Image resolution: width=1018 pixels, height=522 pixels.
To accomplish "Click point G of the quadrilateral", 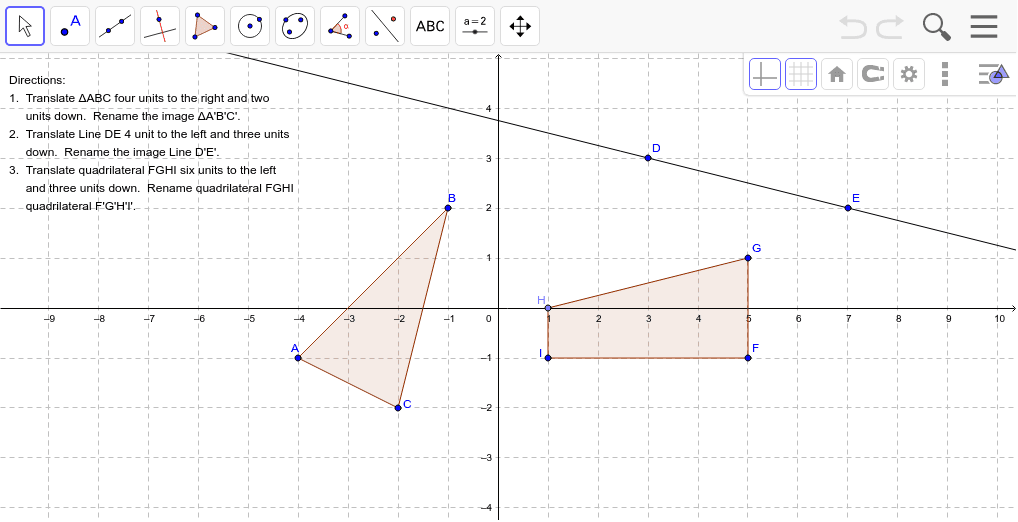I will pyautogui.click(x=748, y=258).
